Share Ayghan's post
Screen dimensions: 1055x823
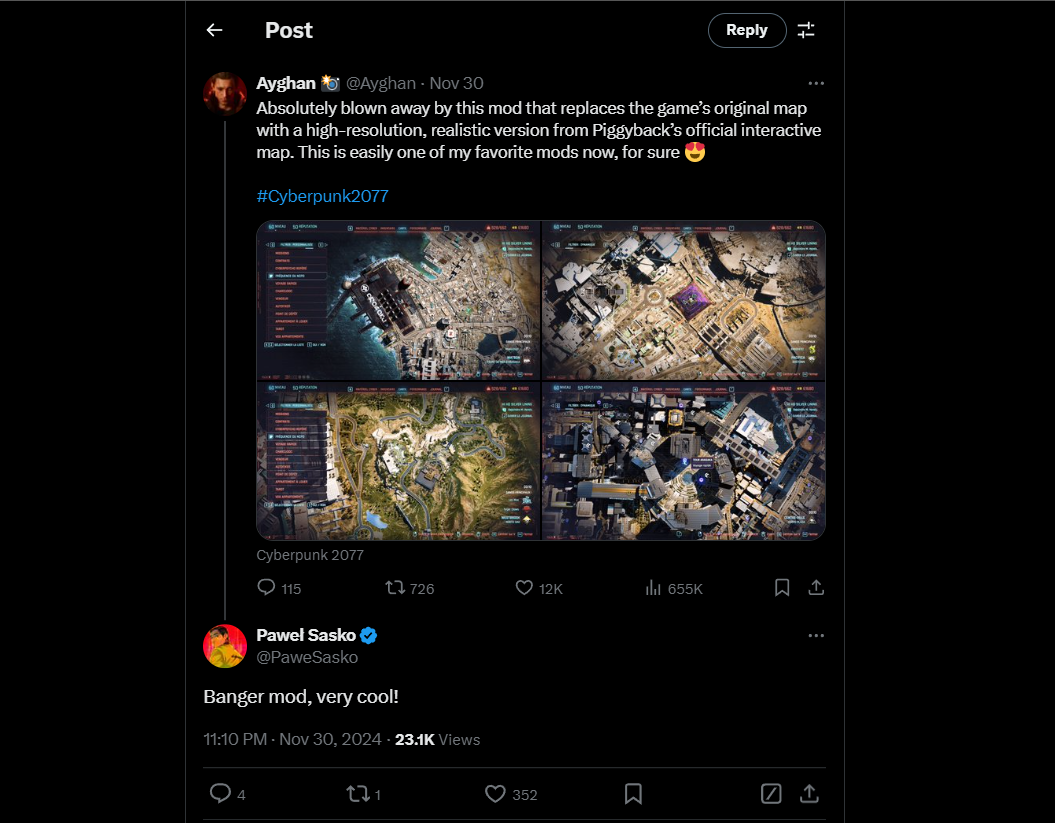coord(816,588)
